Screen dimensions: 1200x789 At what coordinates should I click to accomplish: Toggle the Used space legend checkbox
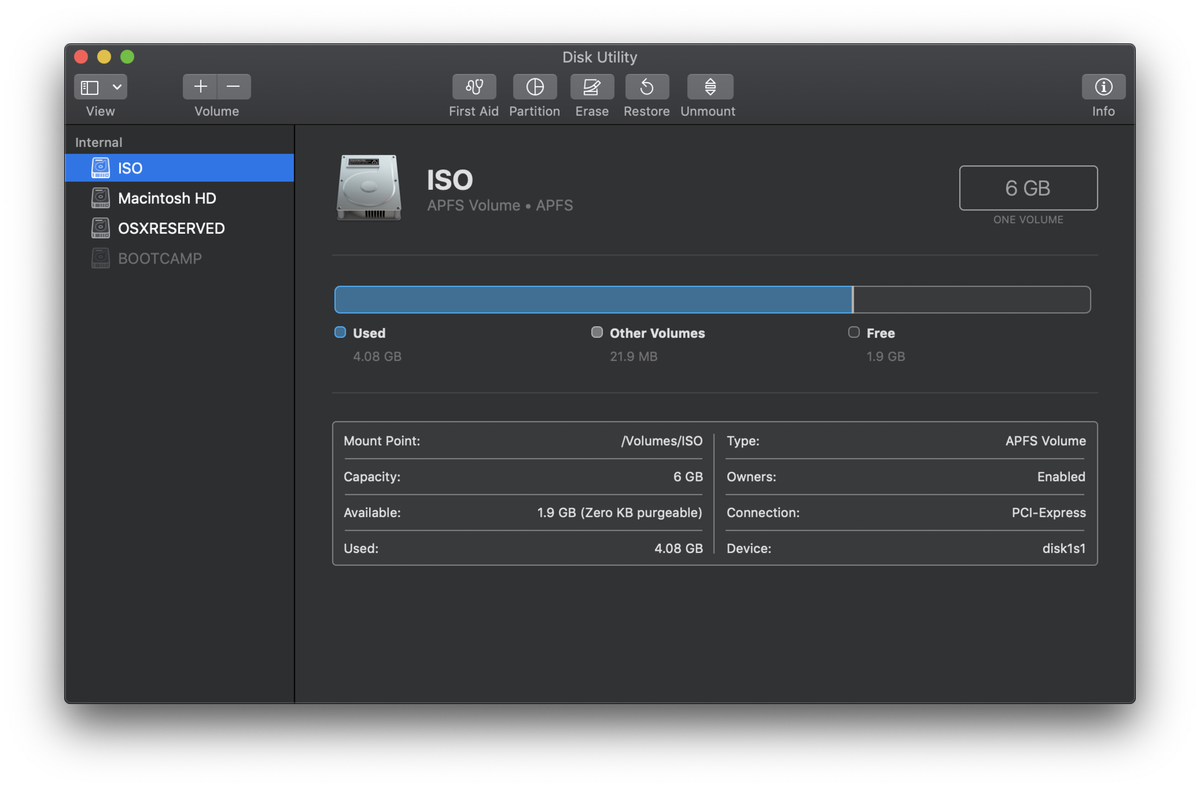point(339,332)
